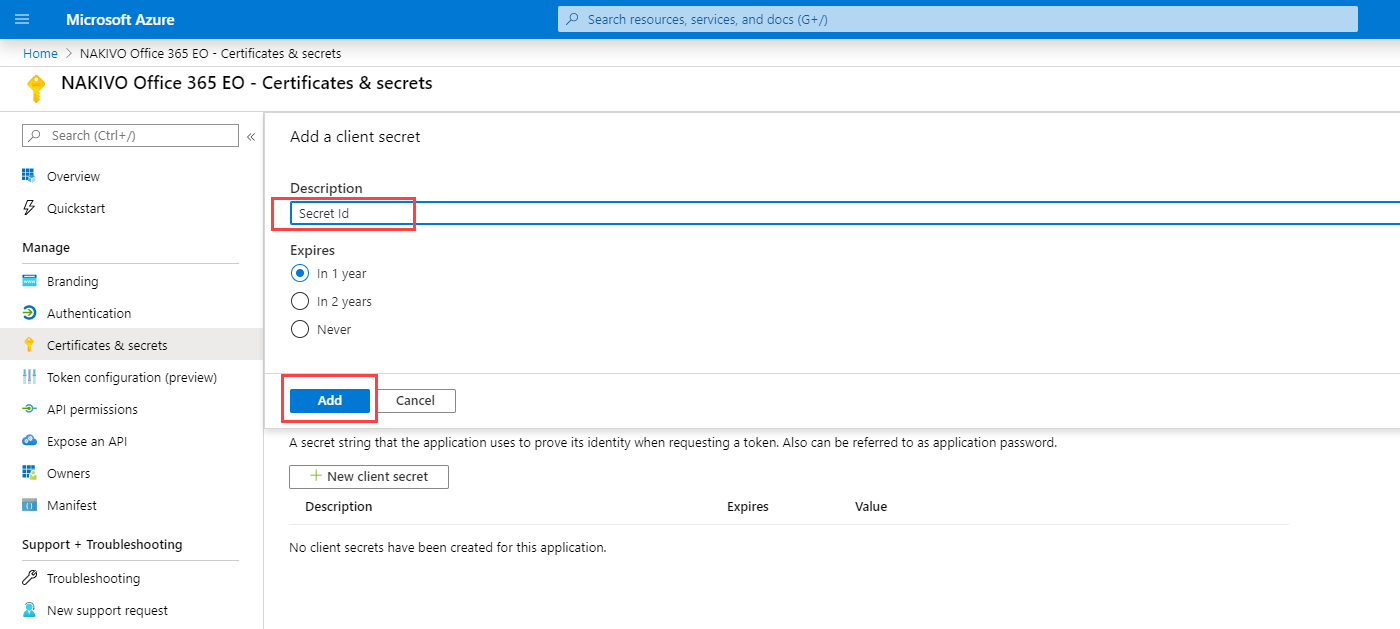Click the Cancel button
The image size is (1400, 629).
tap(415, 400)
